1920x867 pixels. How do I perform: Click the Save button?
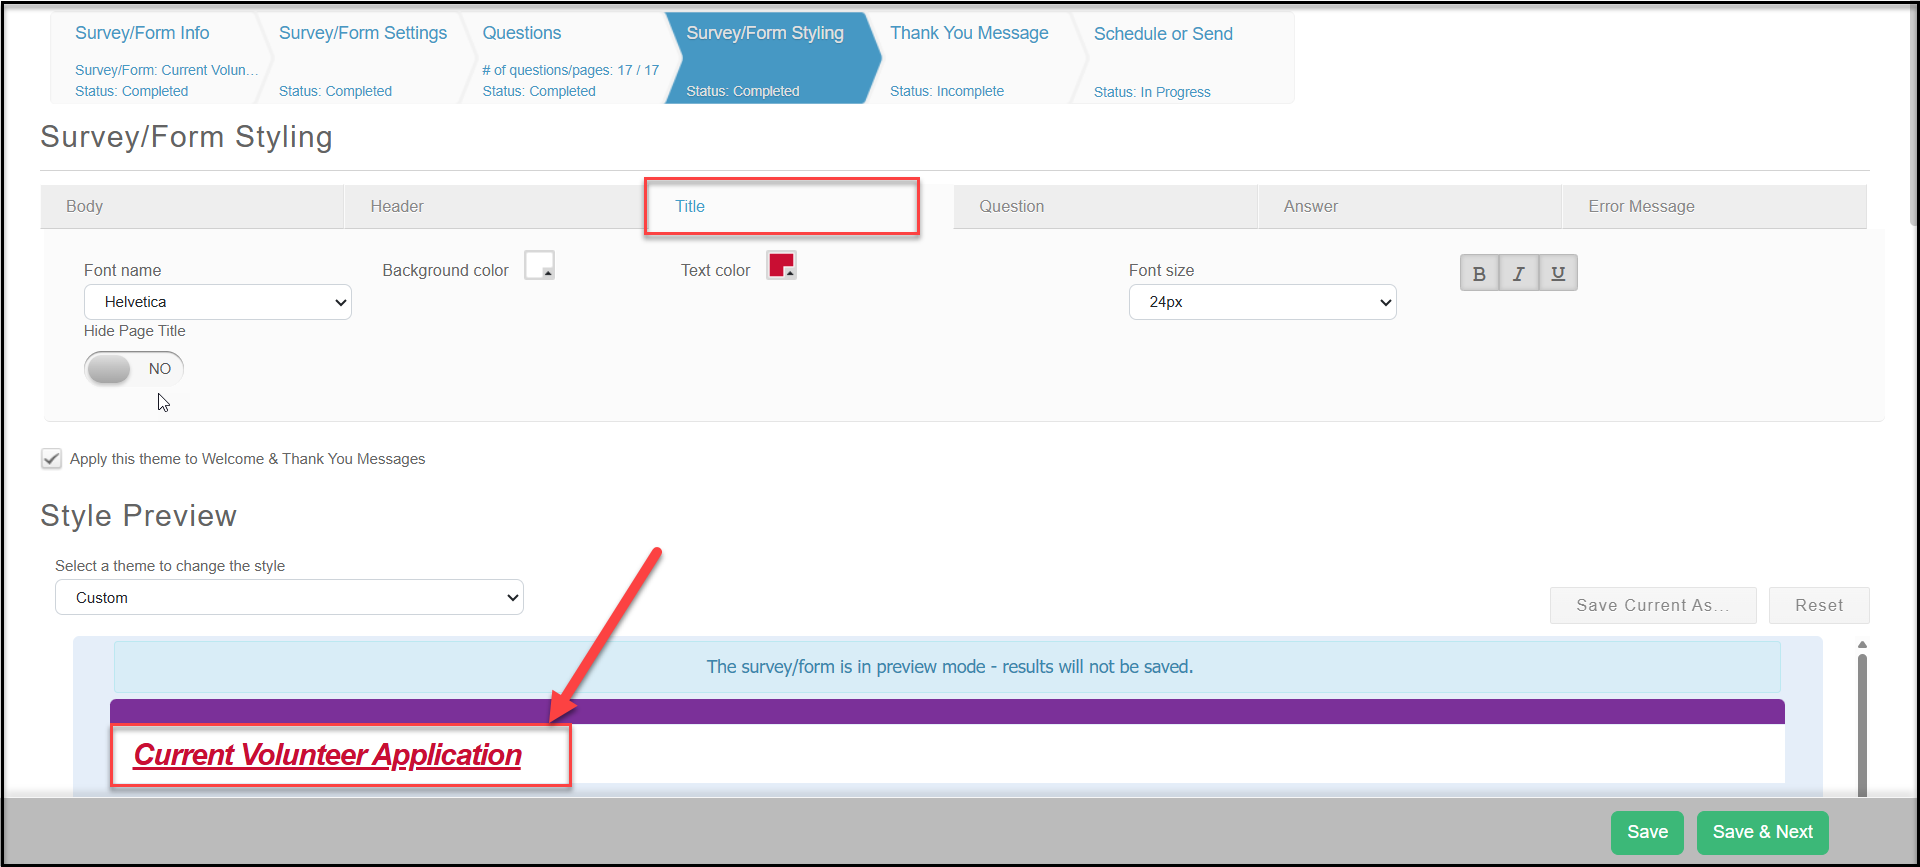tap(1647, 832)
